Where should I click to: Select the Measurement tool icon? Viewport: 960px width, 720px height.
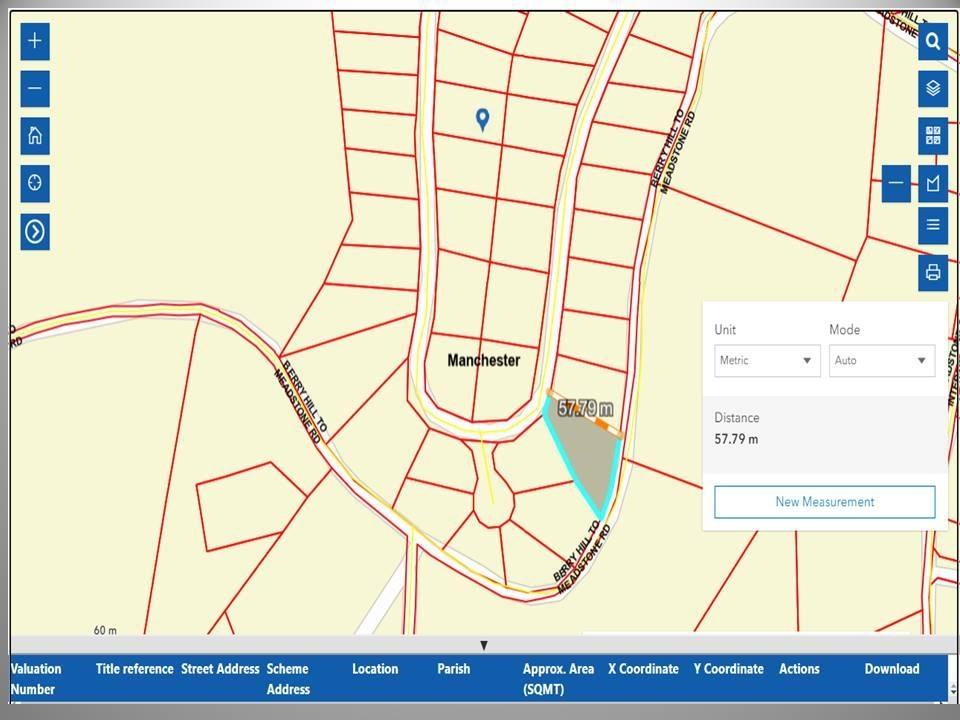pos(932,183)
